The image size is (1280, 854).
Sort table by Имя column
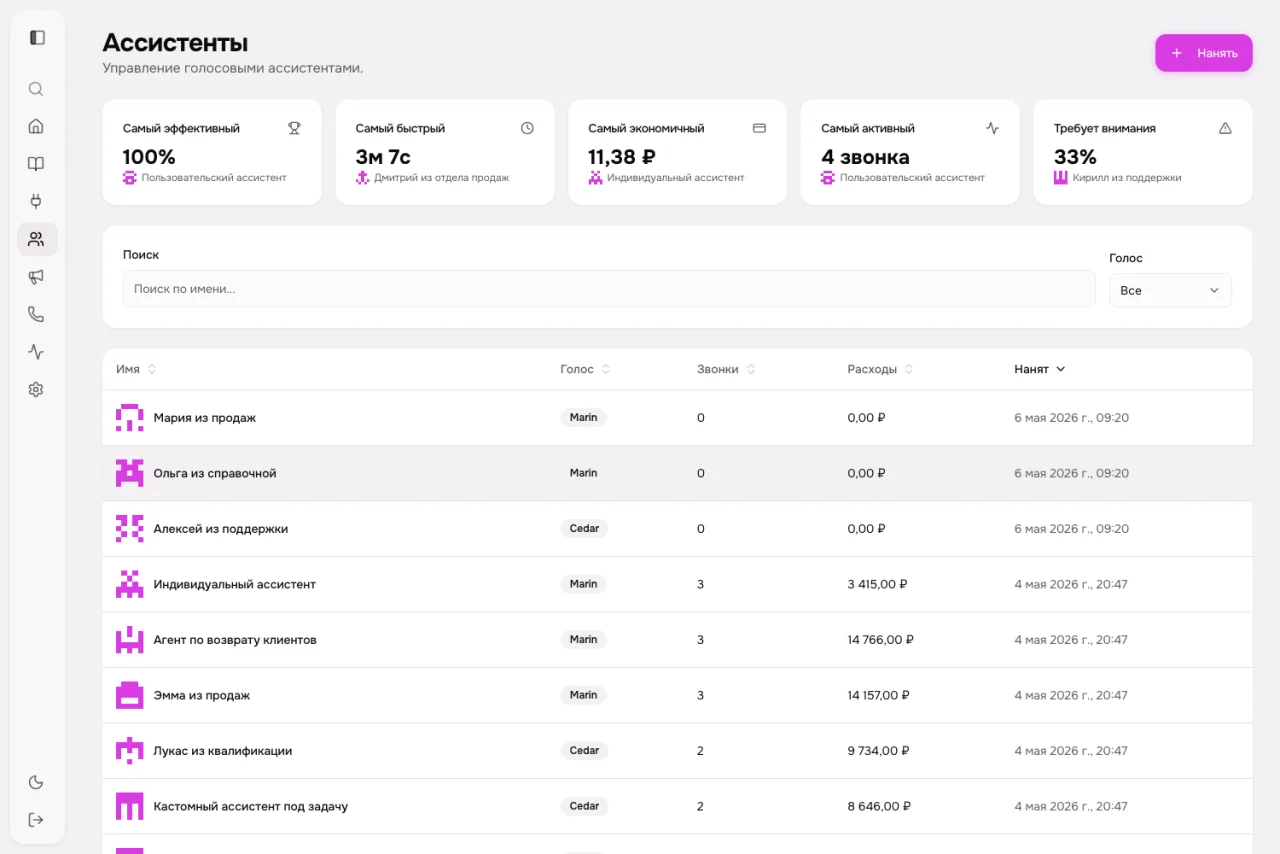tap(136, 369)
